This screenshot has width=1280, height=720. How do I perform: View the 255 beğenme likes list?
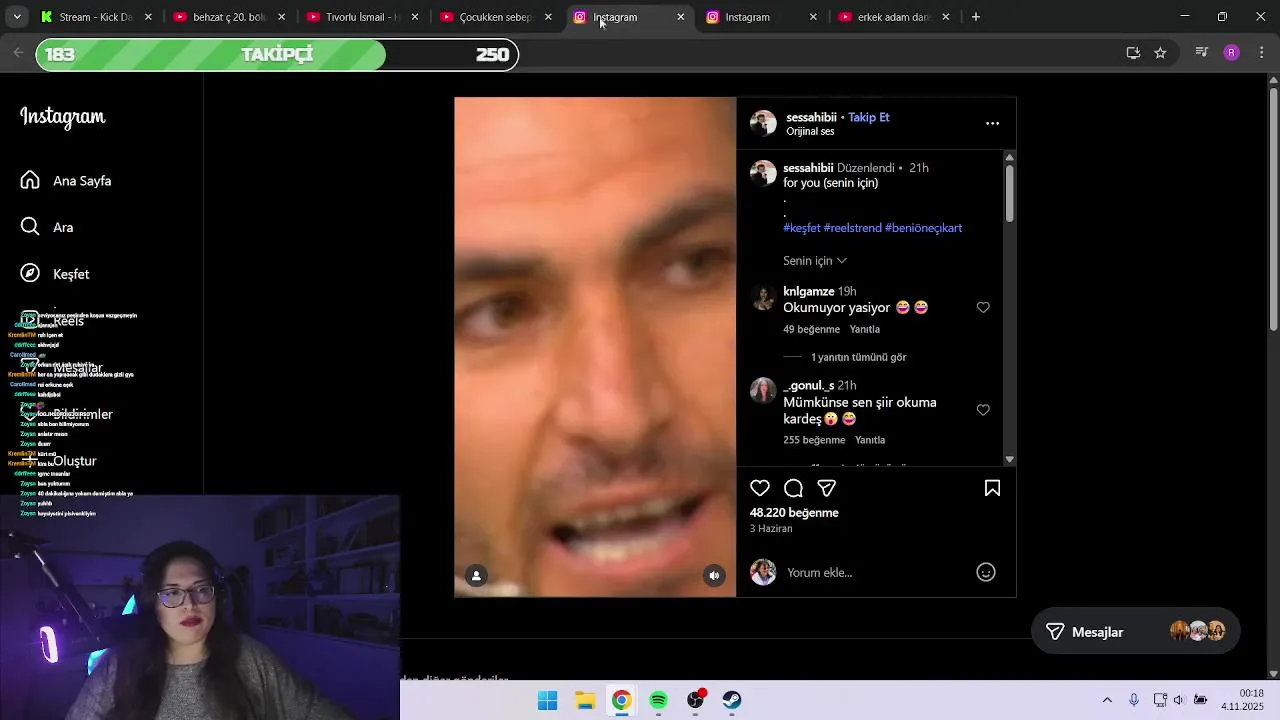tap(814, 440)
